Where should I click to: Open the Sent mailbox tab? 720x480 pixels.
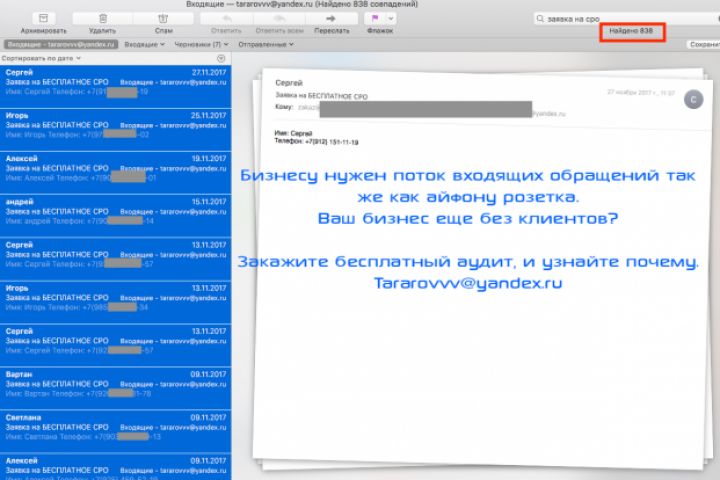click(x=266, y=45)
